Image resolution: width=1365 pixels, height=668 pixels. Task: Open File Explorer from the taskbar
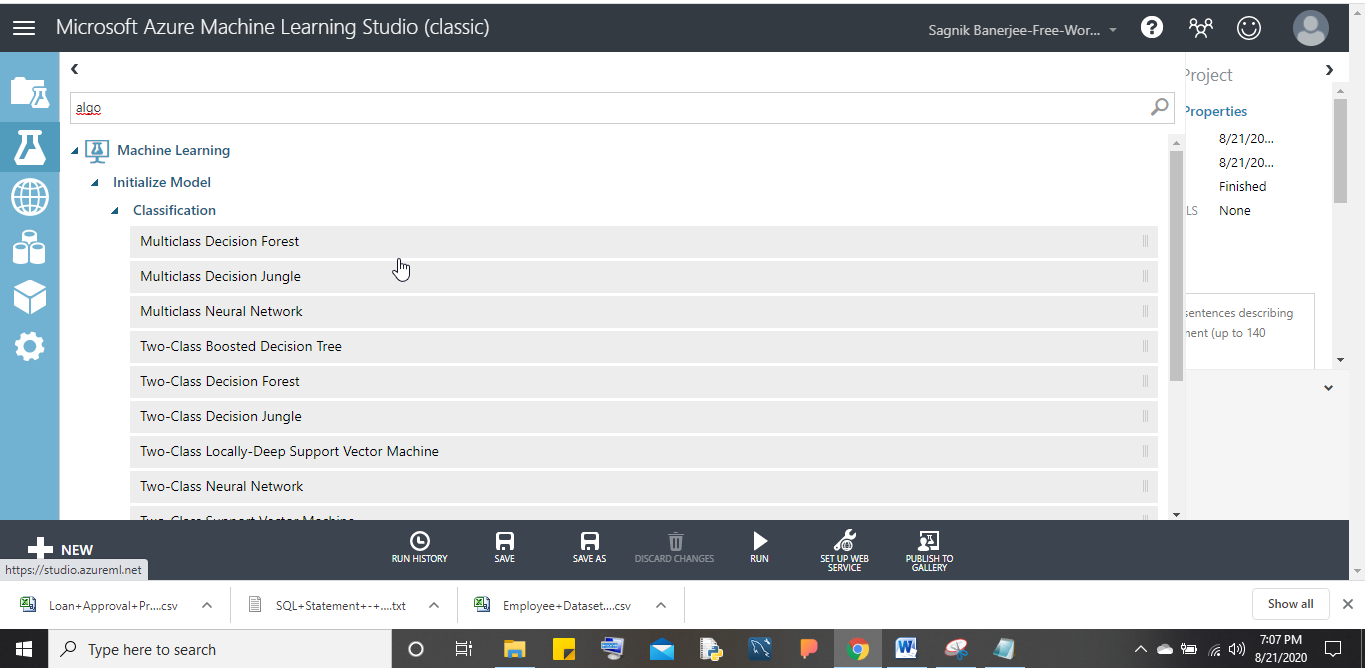[514, 649]
